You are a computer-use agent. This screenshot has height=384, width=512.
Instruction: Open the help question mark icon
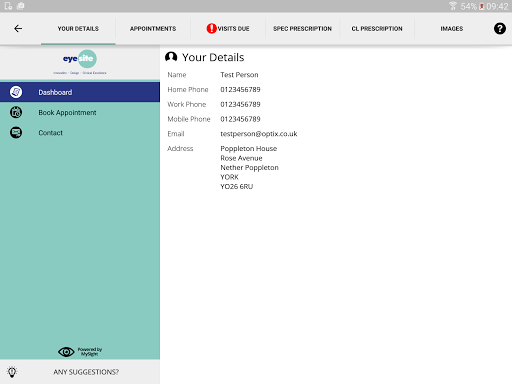tap(499, 29)
